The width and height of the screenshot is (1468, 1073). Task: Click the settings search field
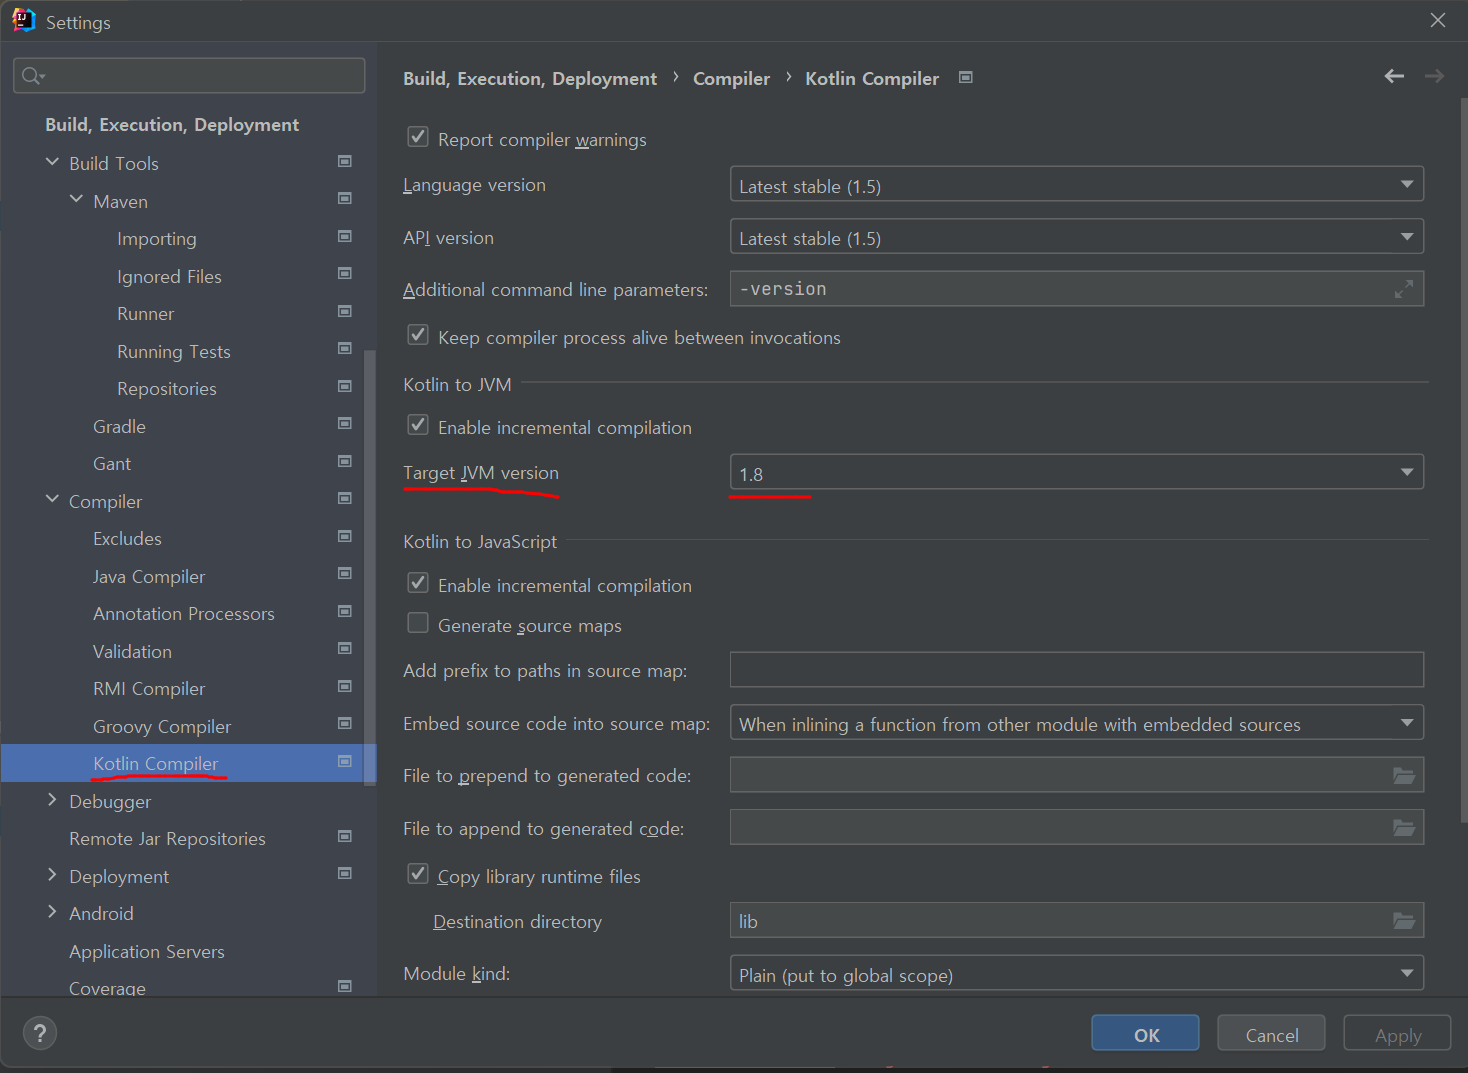pyautogui.click(x=189, y=76)
